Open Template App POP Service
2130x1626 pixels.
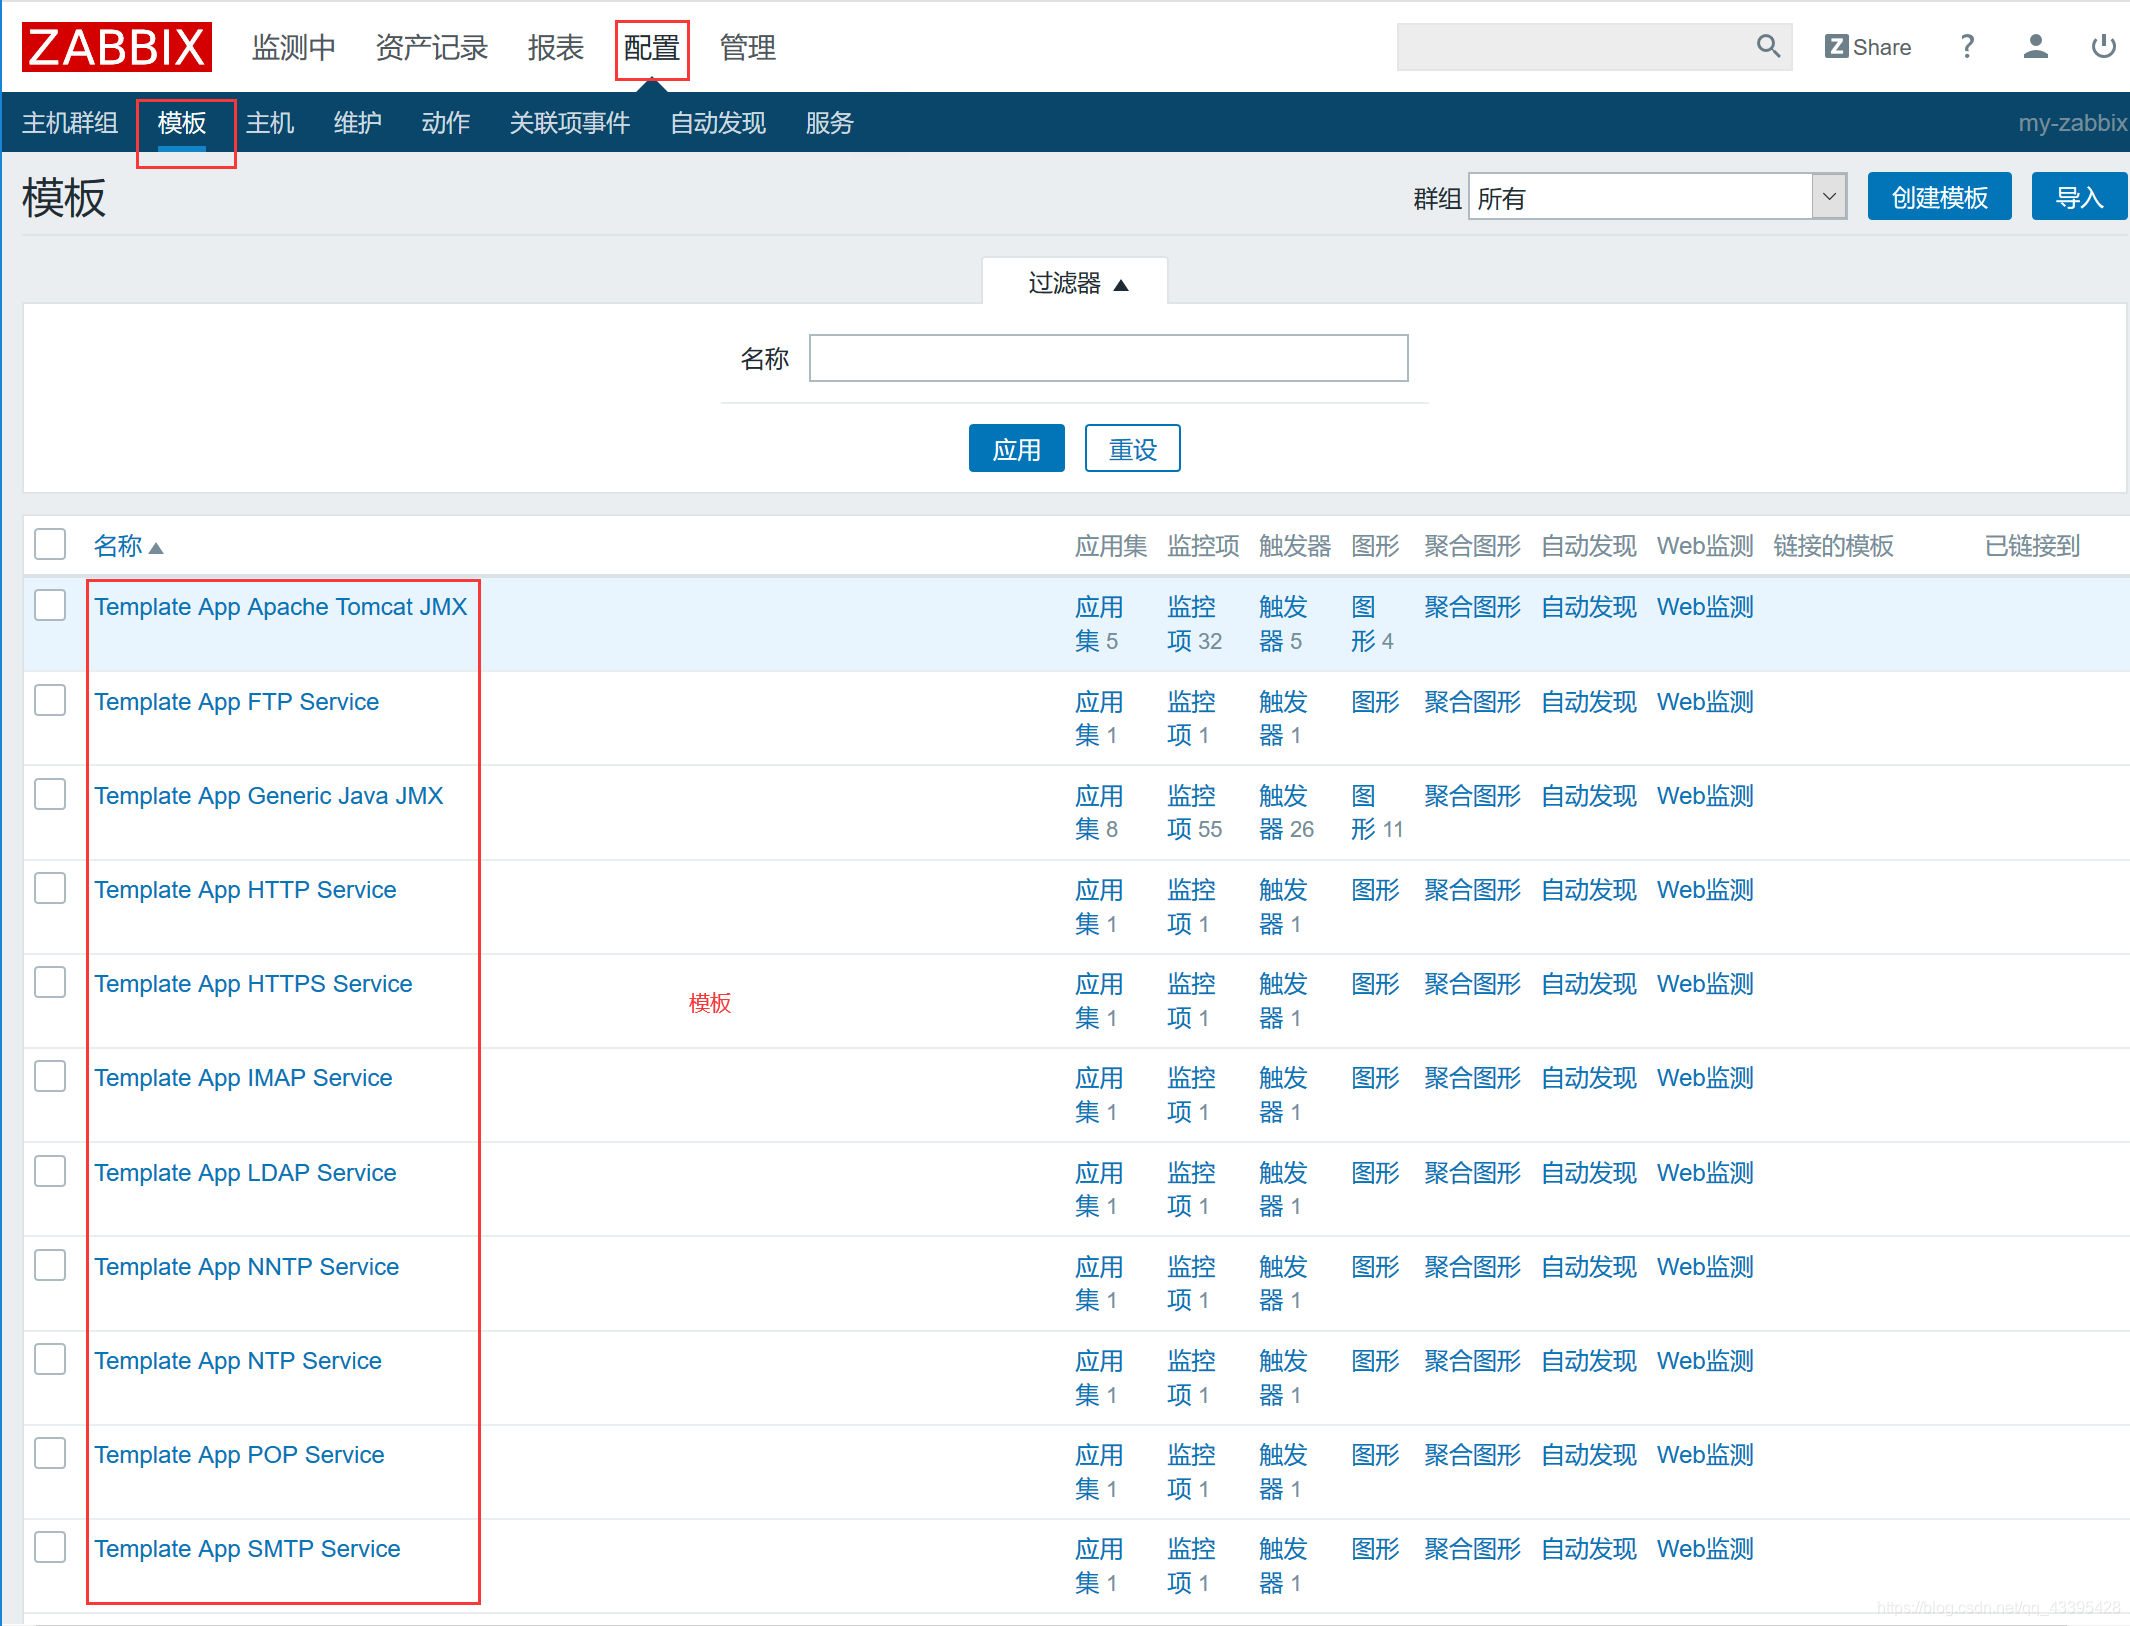click(240, 1455)
